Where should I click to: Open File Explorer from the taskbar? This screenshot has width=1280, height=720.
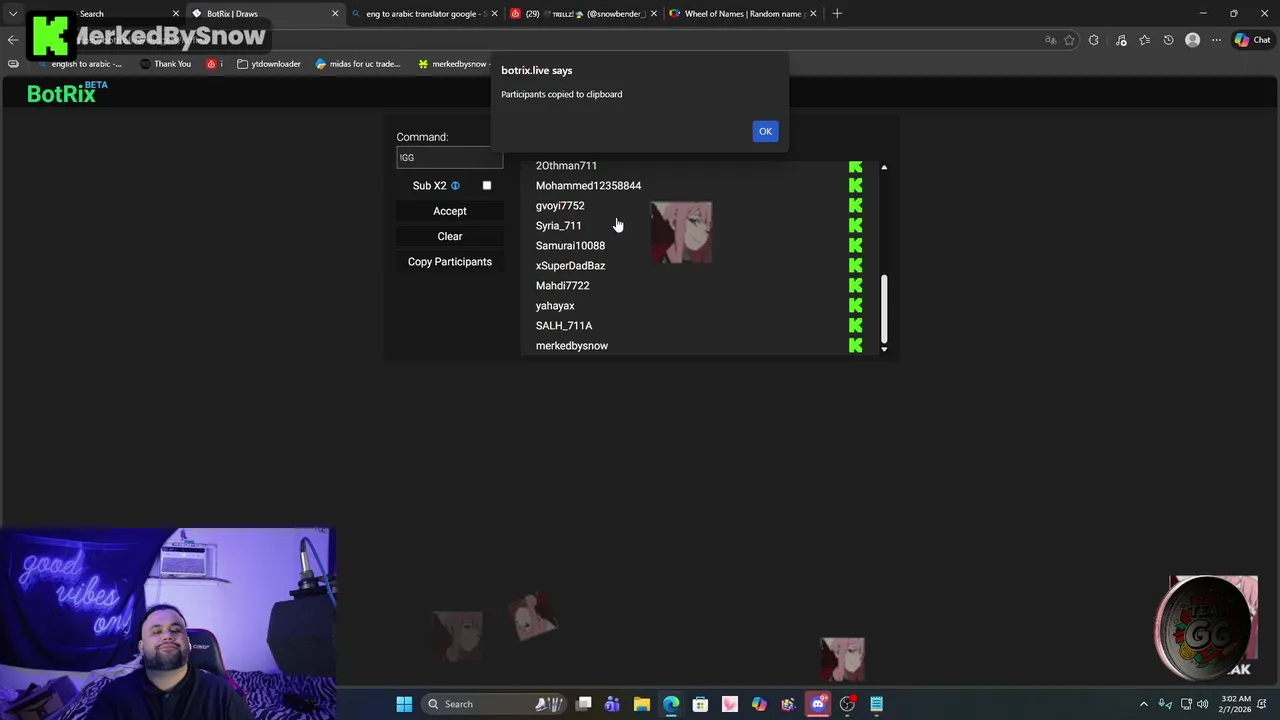pos(642,704)
